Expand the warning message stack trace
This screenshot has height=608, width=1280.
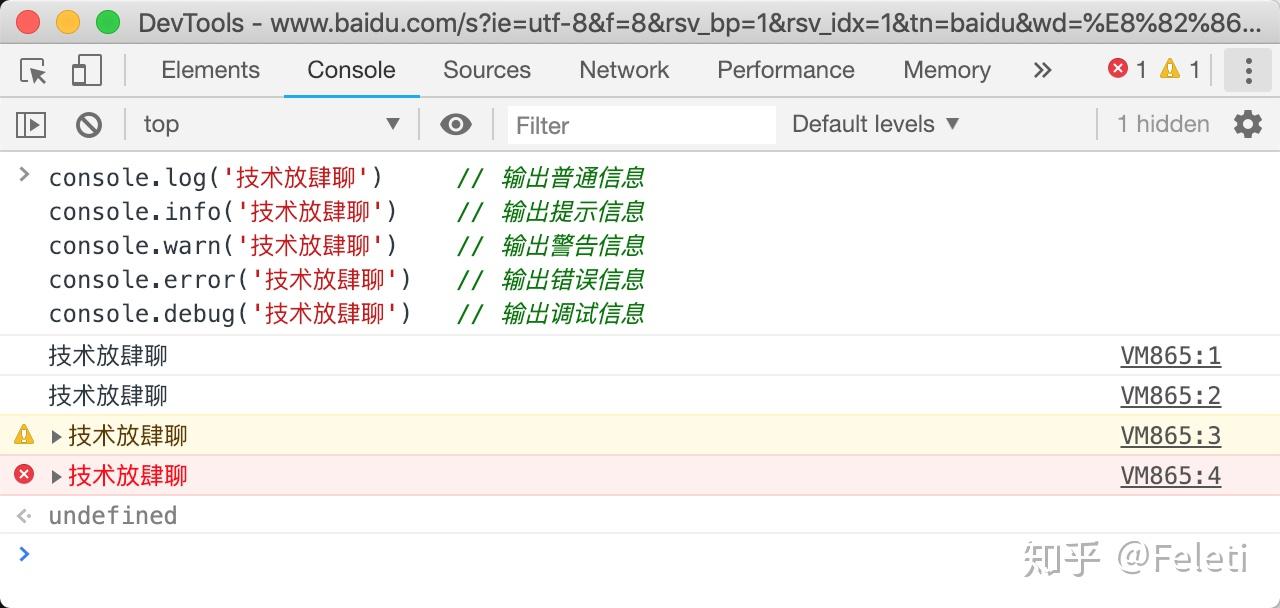click(56, 436)
